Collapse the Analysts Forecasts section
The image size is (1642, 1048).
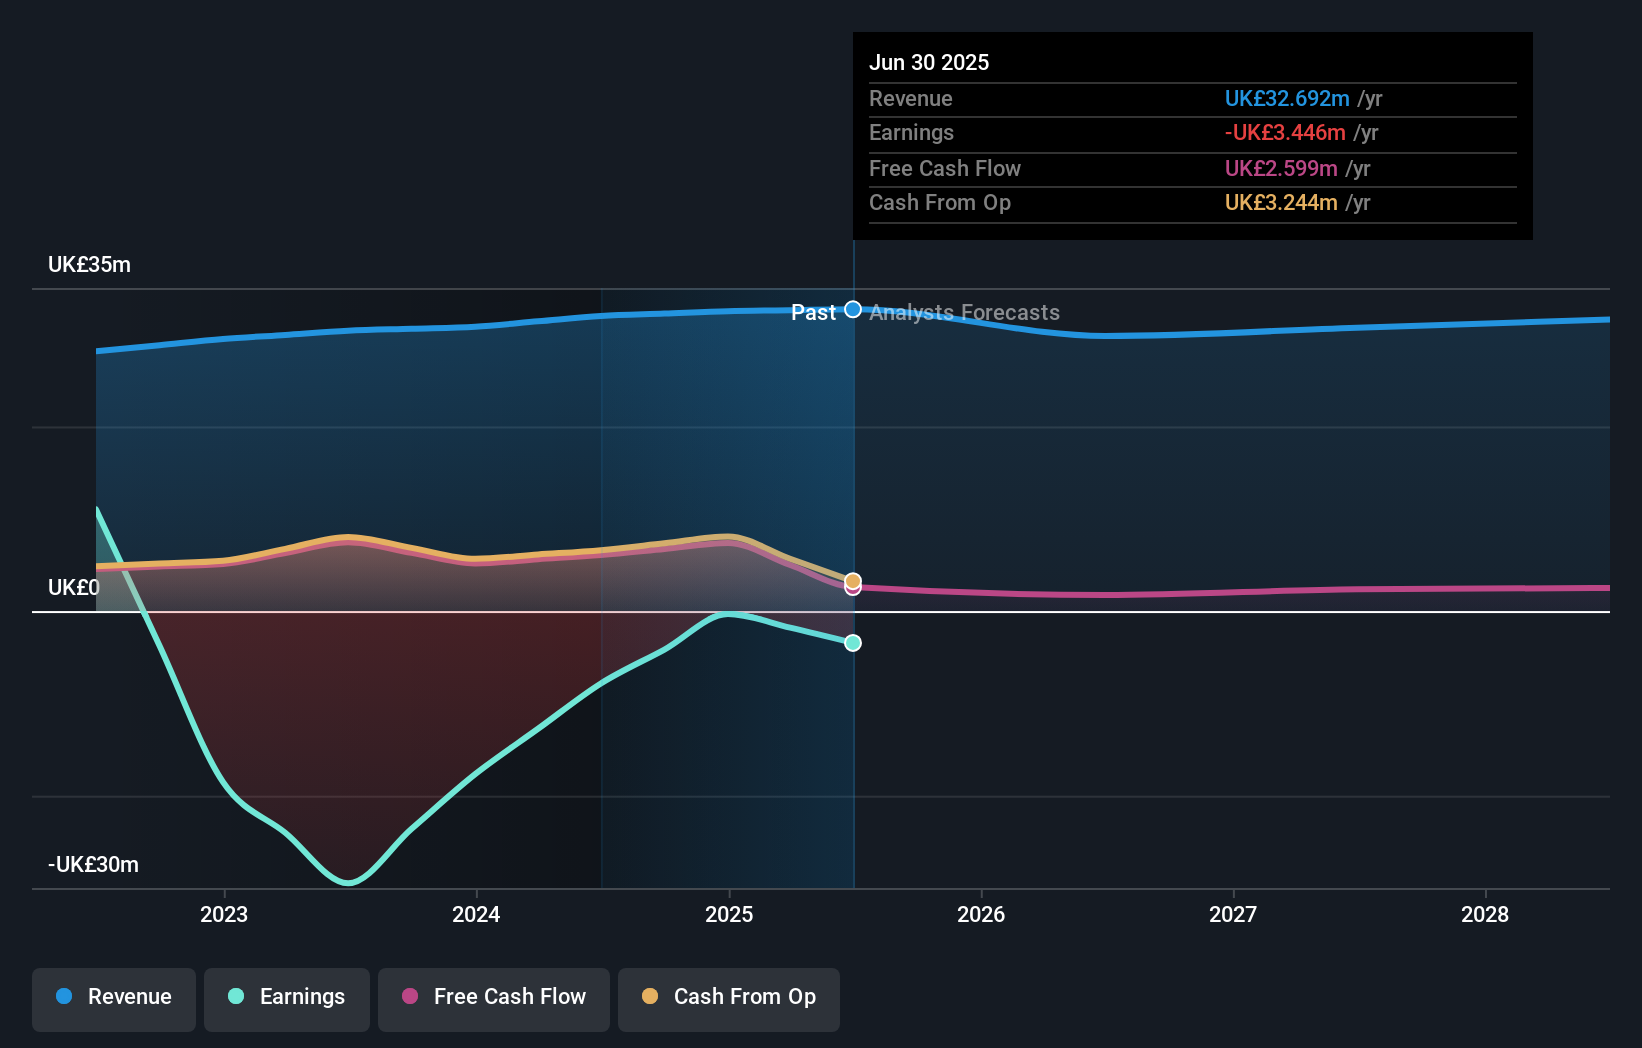click(x=963, y=312)
